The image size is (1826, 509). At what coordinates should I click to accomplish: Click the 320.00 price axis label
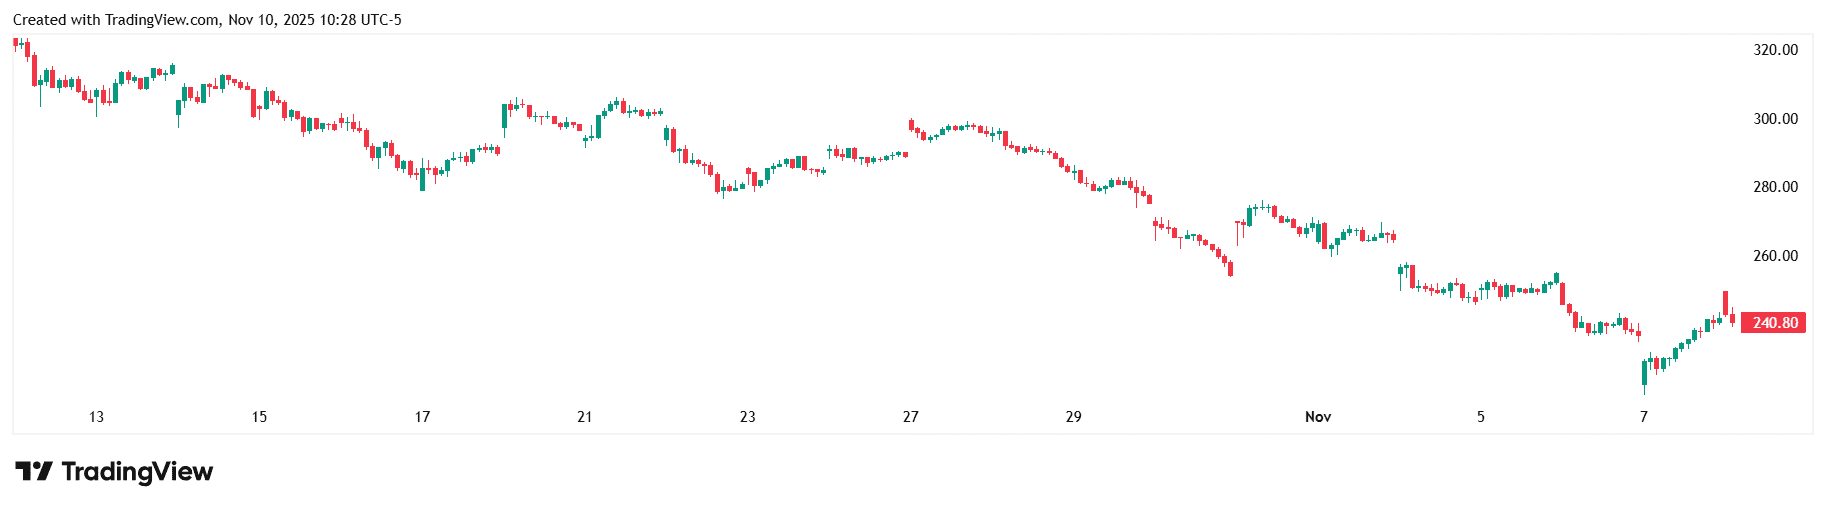[1776, 50]
